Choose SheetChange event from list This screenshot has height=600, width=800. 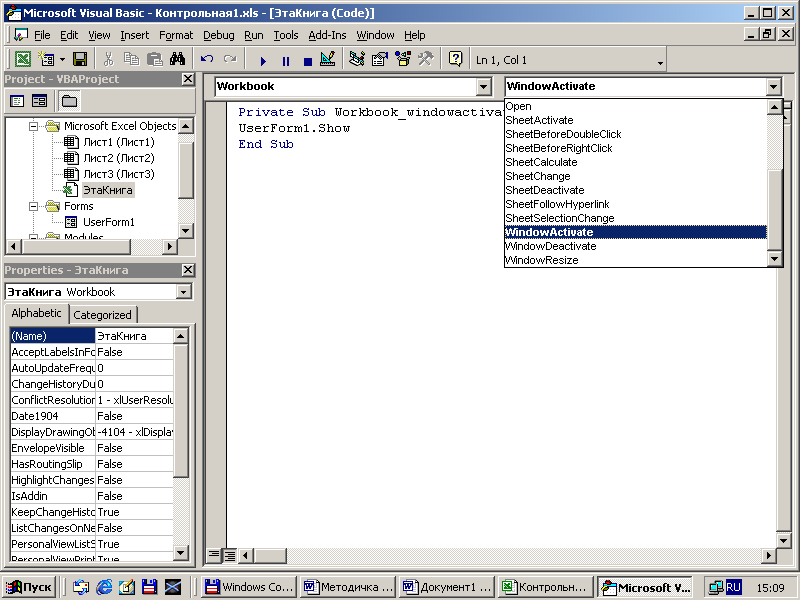point(636,176)
